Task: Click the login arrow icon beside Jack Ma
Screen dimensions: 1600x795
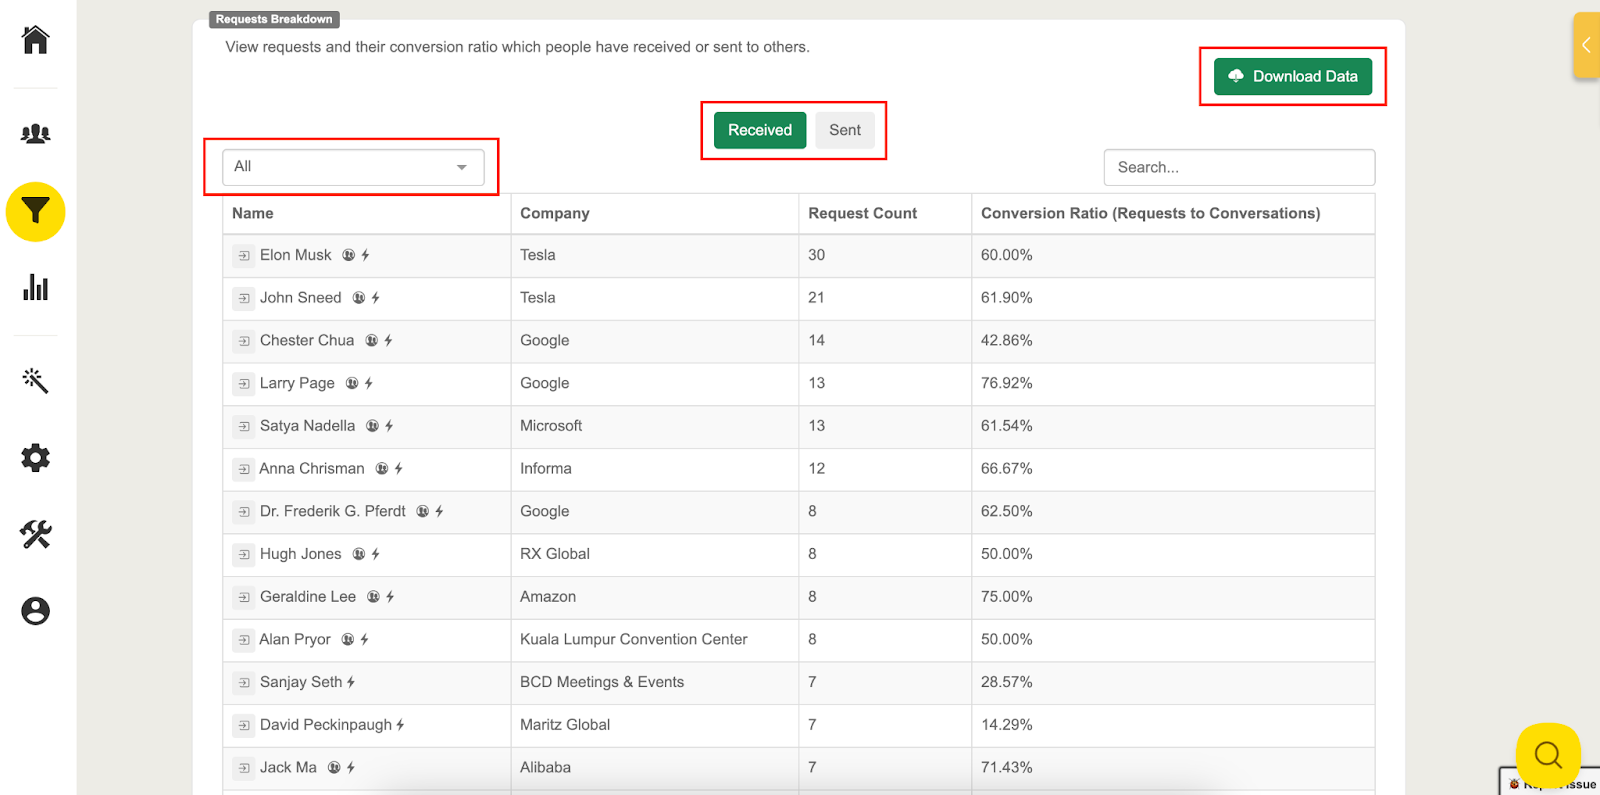Action: tap(244, 768)
